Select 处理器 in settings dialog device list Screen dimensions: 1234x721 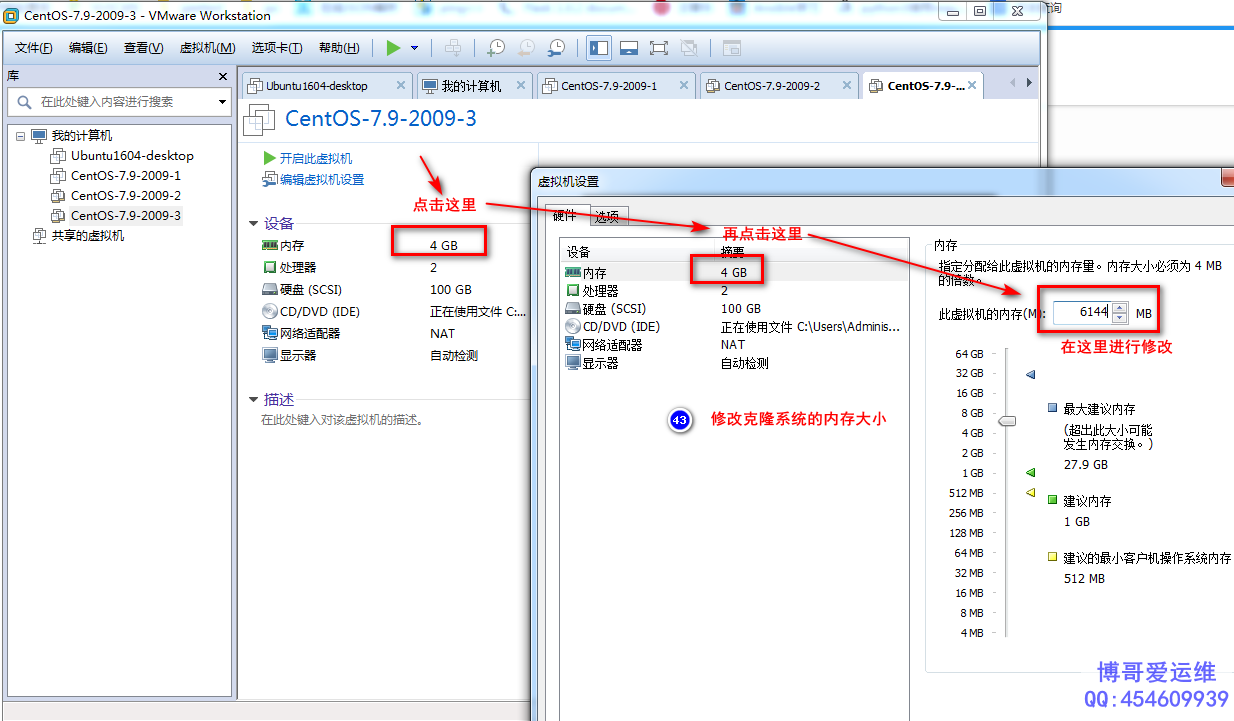pos(735,290)
